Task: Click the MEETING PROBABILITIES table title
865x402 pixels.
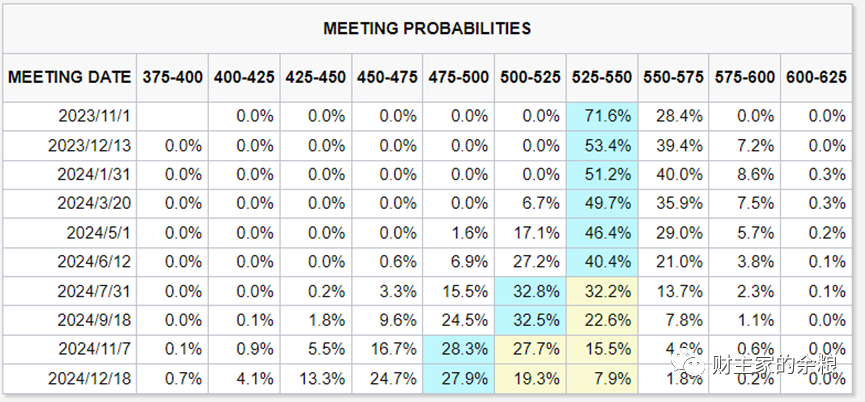Action: pyautogui.click(x=427, y=28)
